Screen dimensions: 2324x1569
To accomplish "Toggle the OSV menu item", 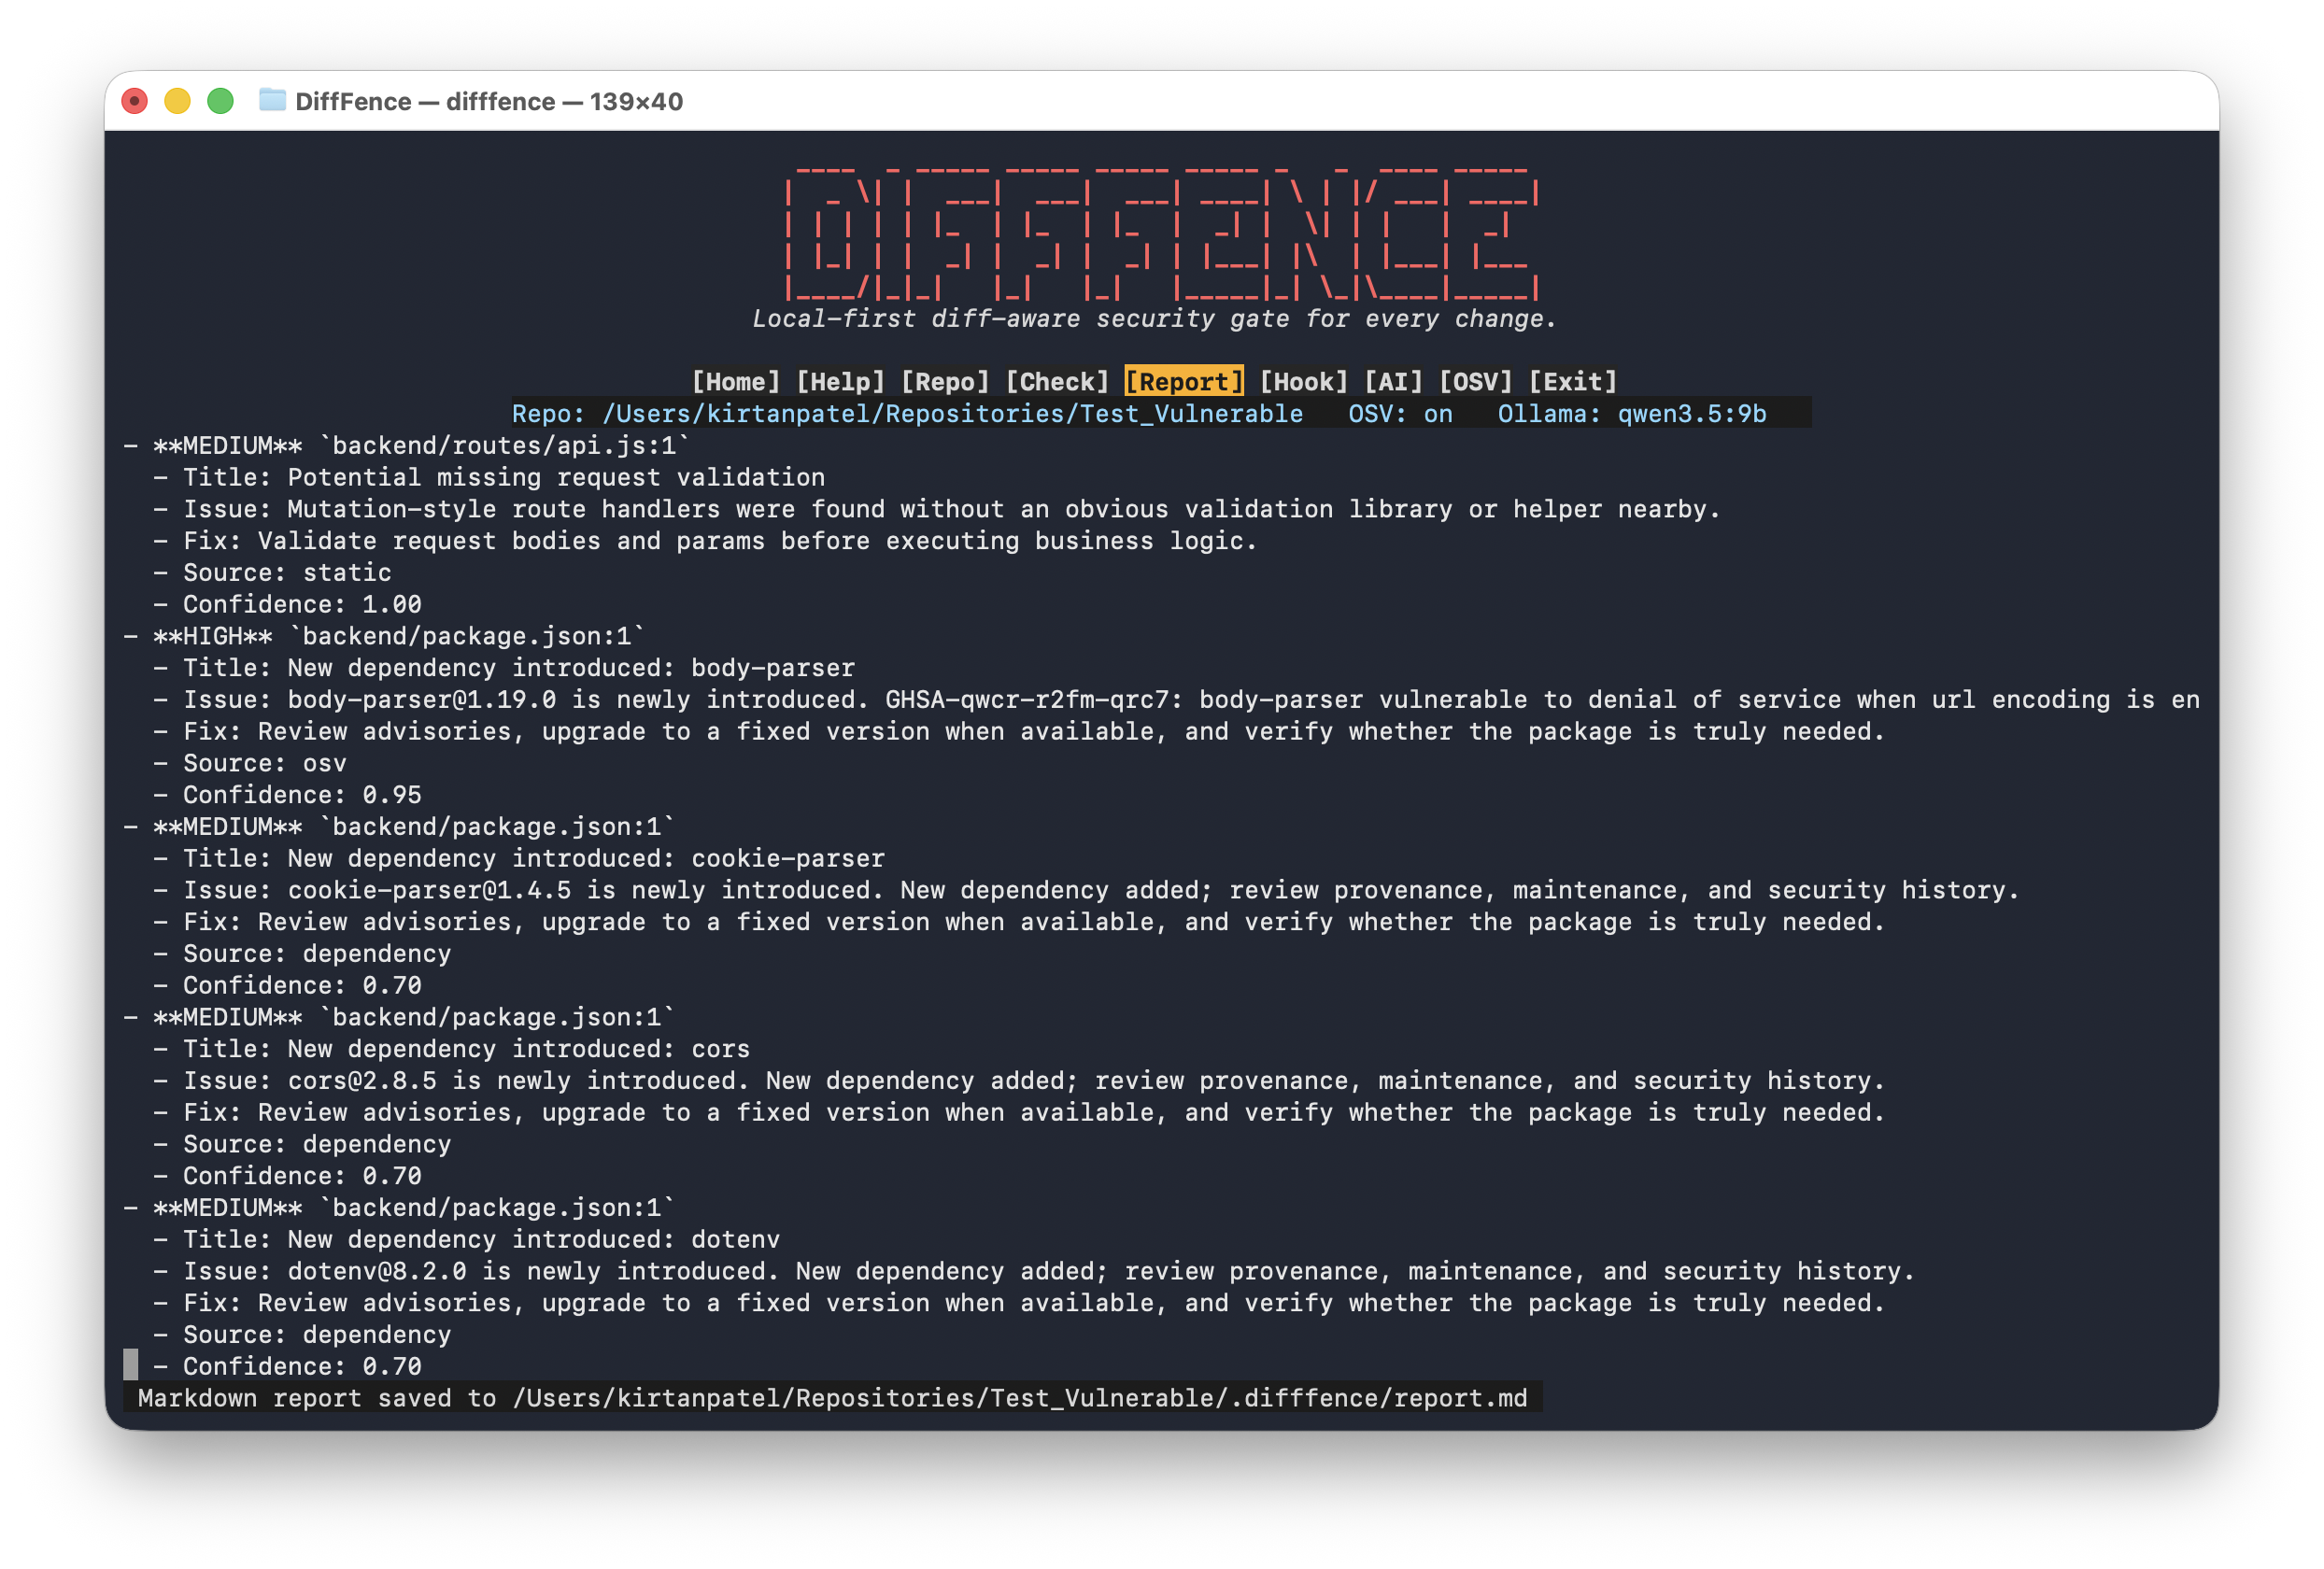I will (x=1475, y=382).
